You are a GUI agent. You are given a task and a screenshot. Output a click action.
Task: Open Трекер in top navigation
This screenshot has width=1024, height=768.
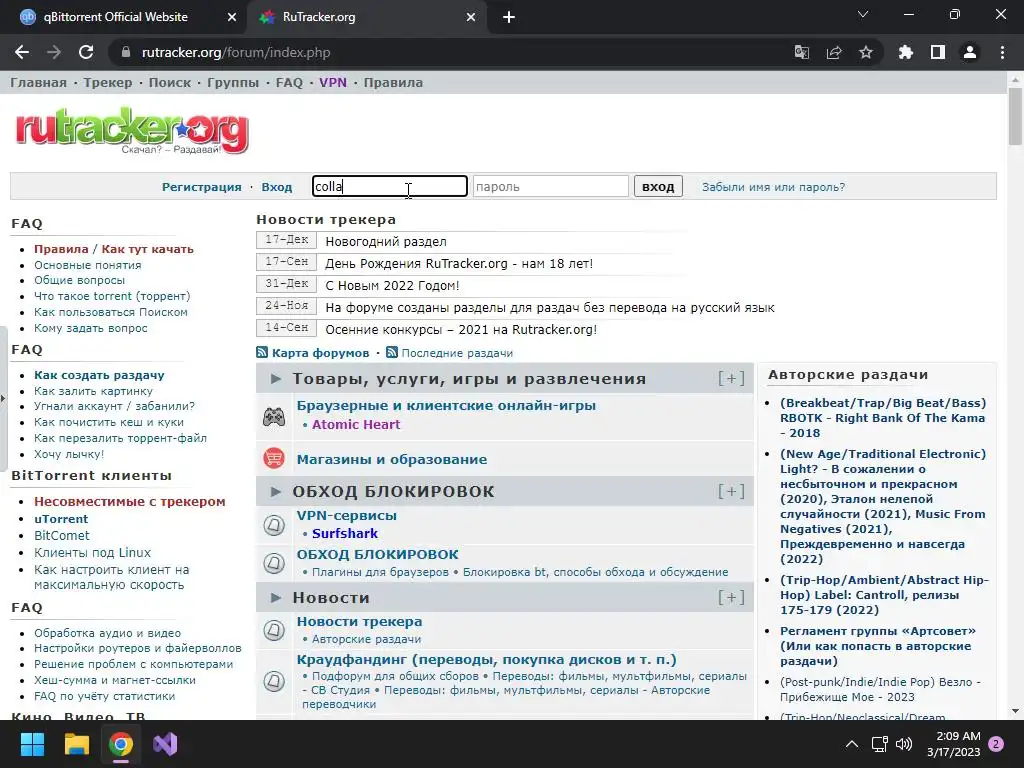[108, 82]
